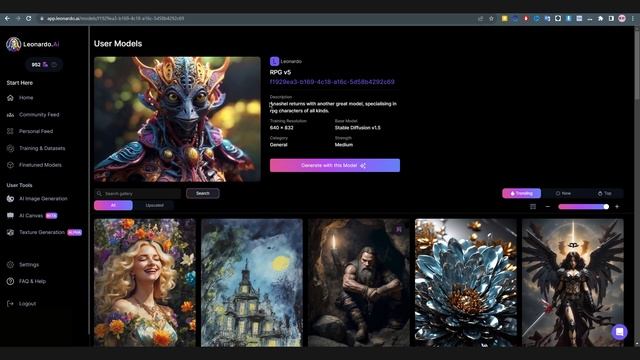Open the watercolor castle image
The image size is (640, 360).
click(x=252, y=283)
